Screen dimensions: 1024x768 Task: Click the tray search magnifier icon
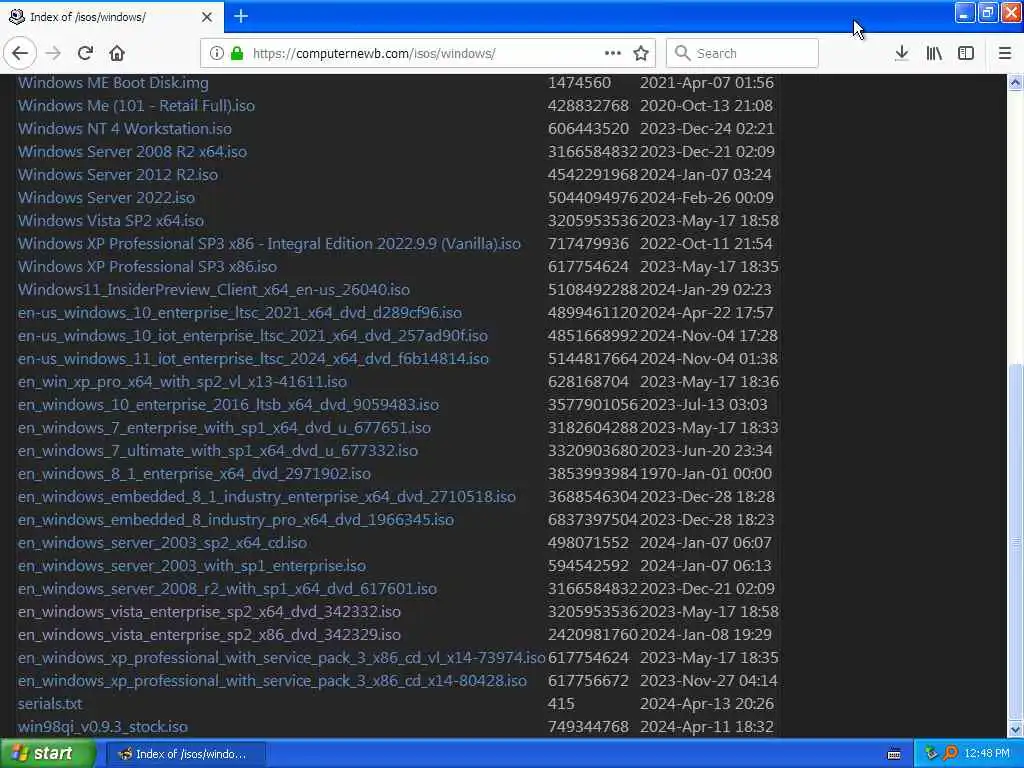950,754
